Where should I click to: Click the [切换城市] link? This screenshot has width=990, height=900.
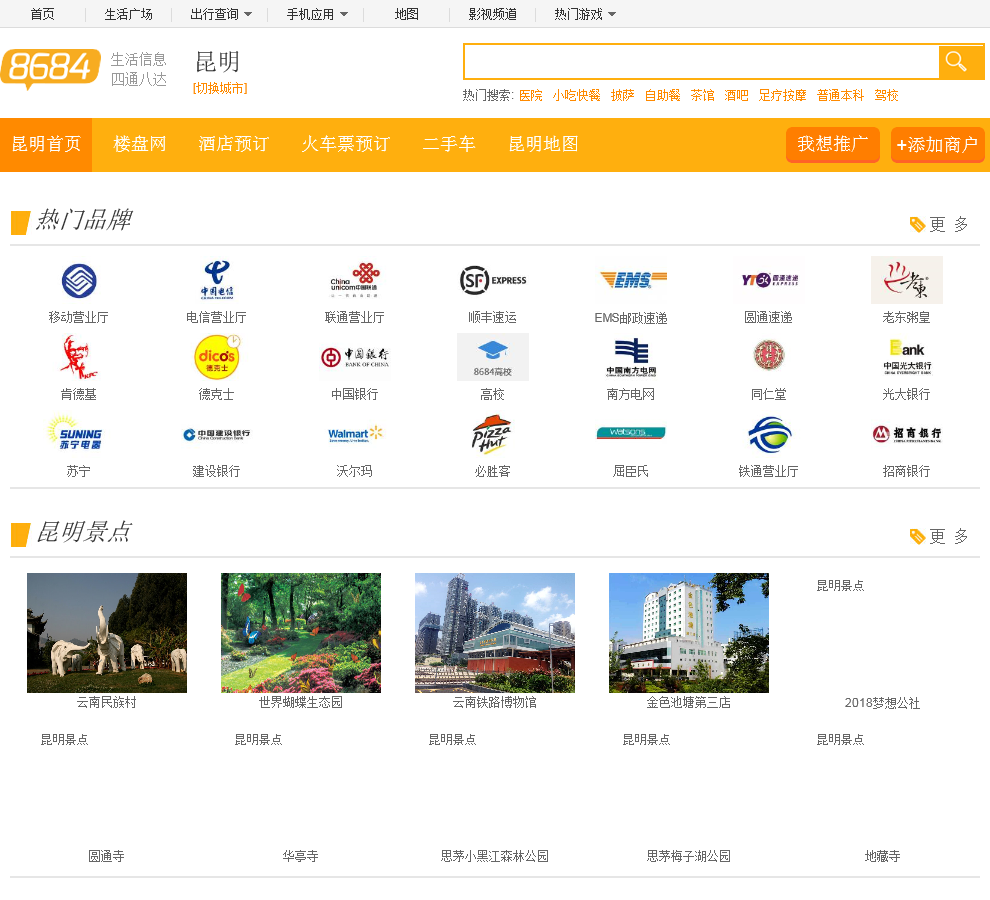(x=220, y=88)
